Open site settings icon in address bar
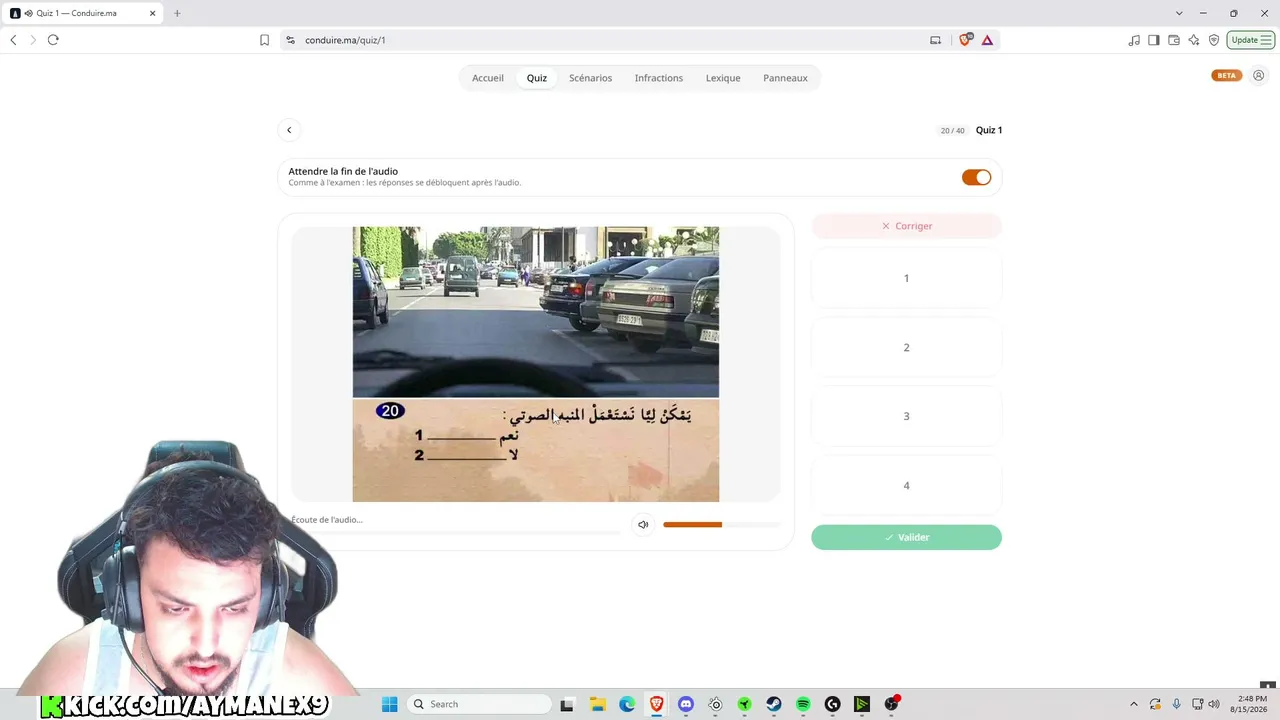 [291, 40]
